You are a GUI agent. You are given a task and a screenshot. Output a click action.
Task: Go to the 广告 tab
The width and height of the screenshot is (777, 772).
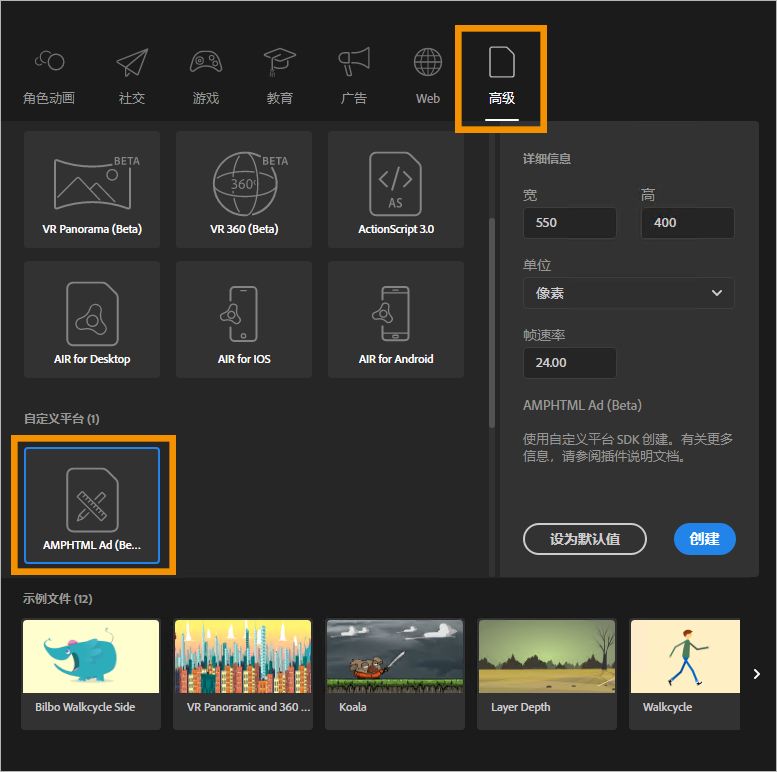pyautogui.click(x=353, y=77)
